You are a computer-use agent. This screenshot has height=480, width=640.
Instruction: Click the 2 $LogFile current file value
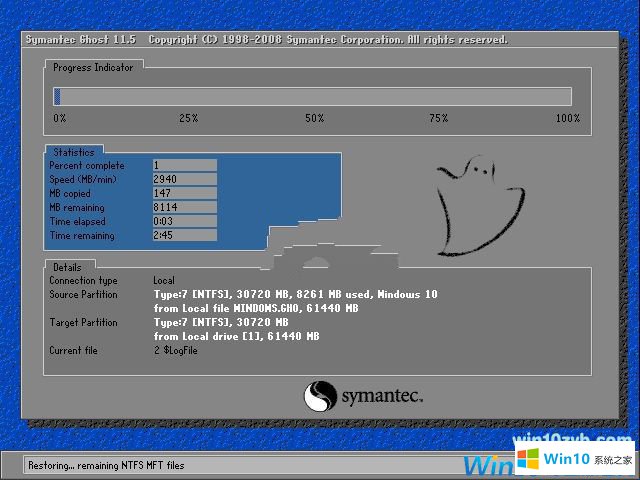point(176,350)
